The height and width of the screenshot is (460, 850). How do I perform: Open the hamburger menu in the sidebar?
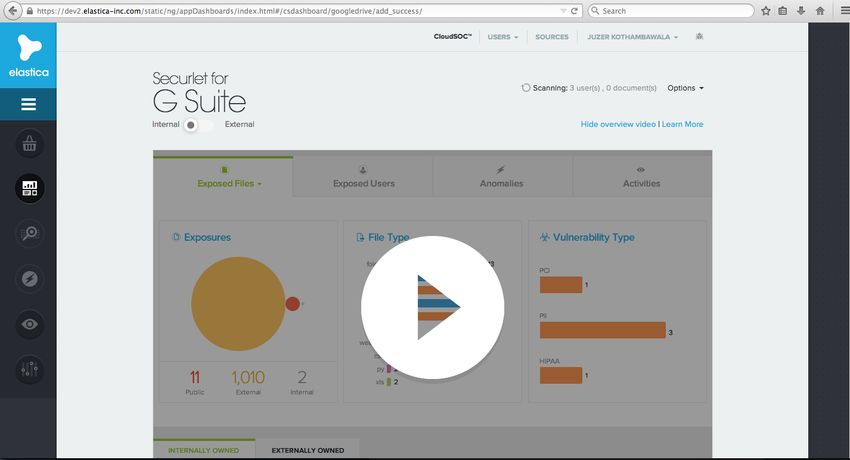pos(28,104)
